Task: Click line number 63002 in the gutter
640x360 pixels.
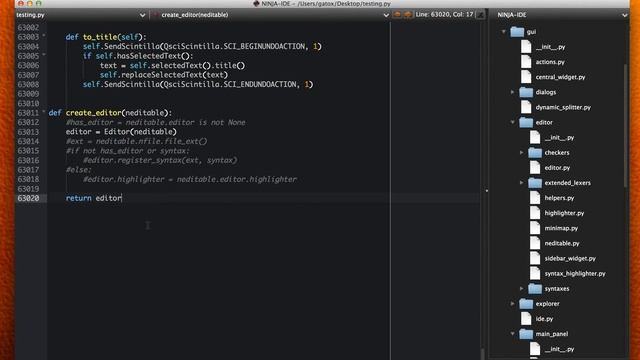Action: click(x=28, y=27)
